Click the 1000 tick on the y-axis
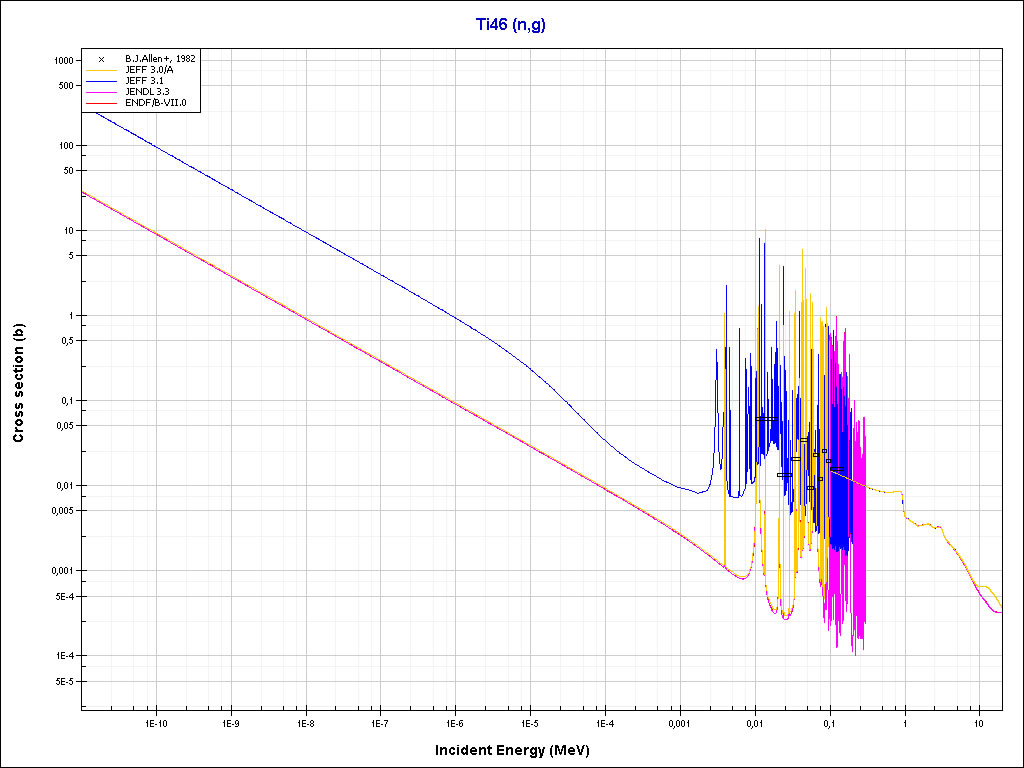Image resolution: width=1024 pixels, height=768 pixels. [x=62, y=61]
